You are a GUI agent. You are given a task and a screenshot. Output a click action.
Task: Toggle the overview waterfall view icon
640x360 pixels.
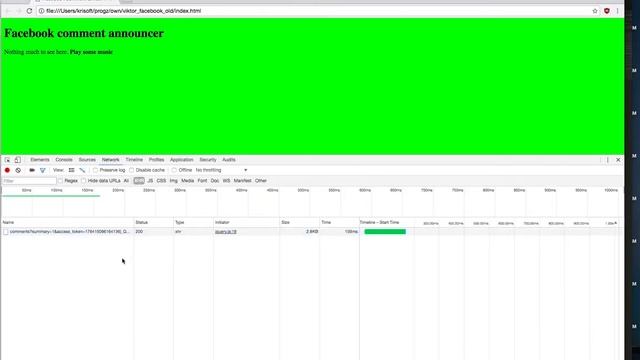[x=82, y=170]
